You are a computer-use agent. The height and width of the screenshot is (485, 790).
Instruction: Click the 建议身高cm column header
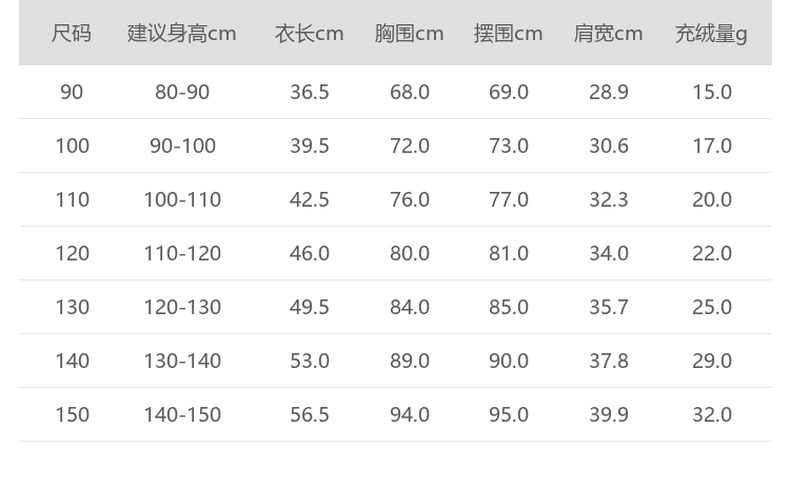click(x=182, y=34)
